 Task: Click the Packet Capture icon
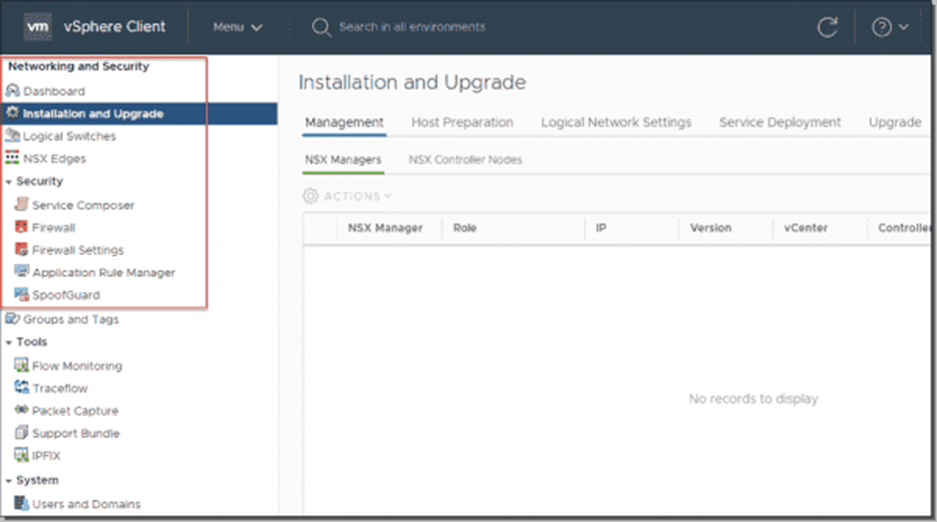22,411
